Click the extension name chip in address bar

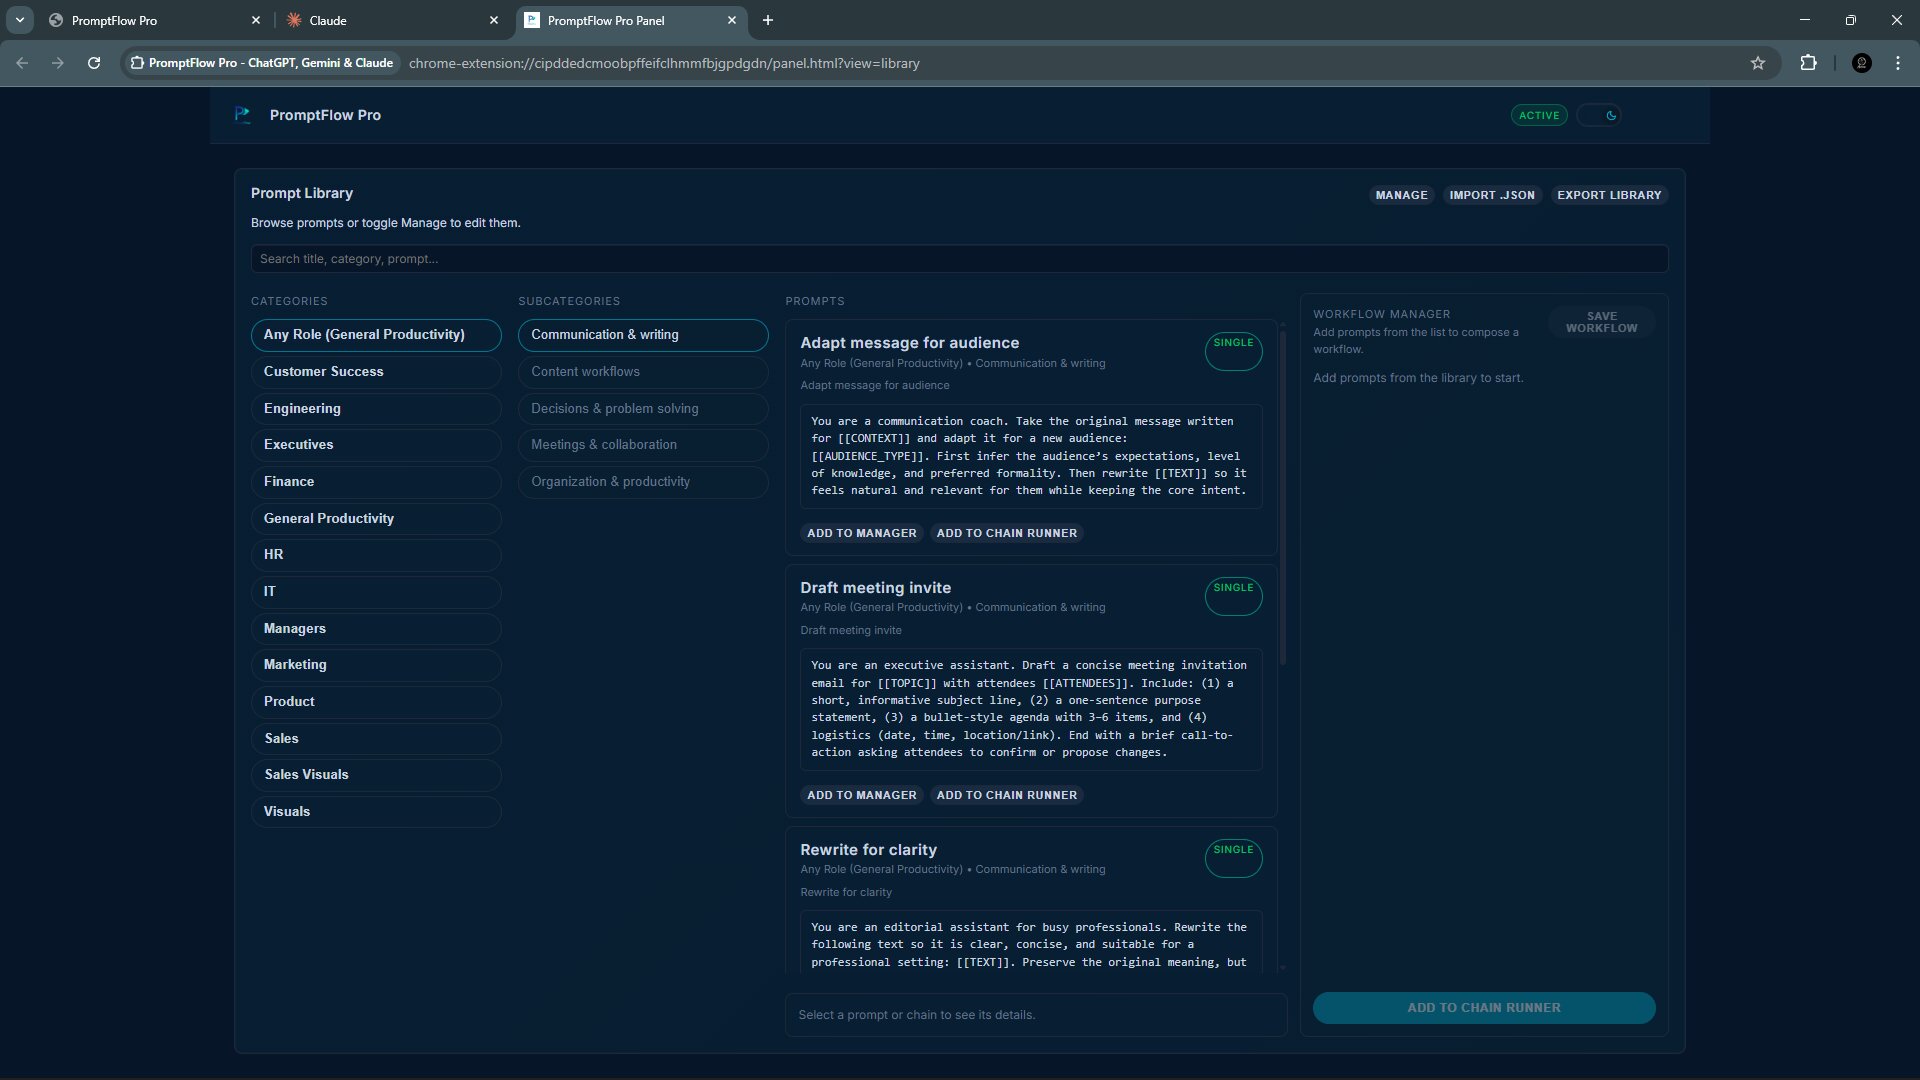[262, 63]
